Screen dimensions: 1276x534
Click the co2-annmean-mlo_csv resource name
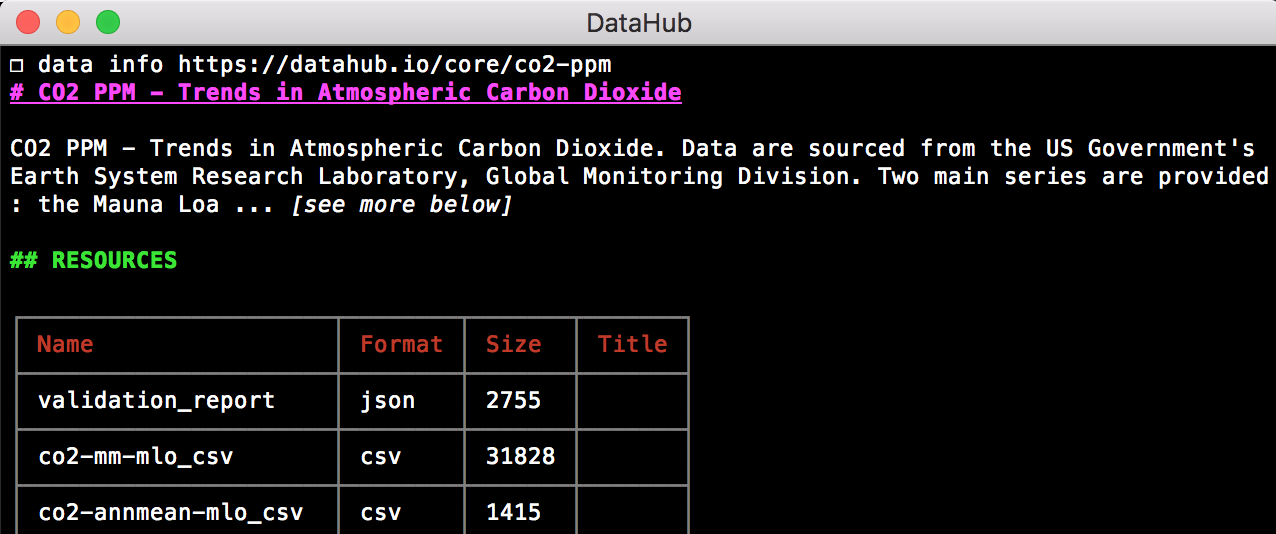[x=170, y=513]
